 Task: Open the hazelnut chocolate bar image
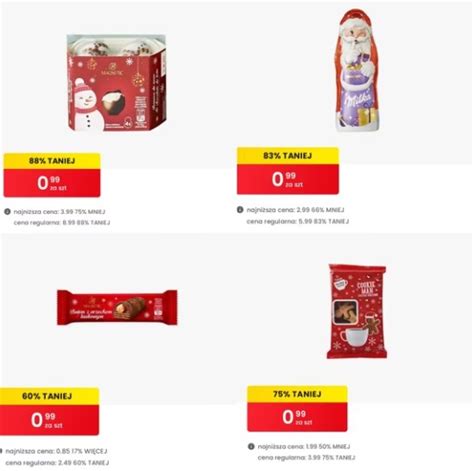click(x=117, y=307)
